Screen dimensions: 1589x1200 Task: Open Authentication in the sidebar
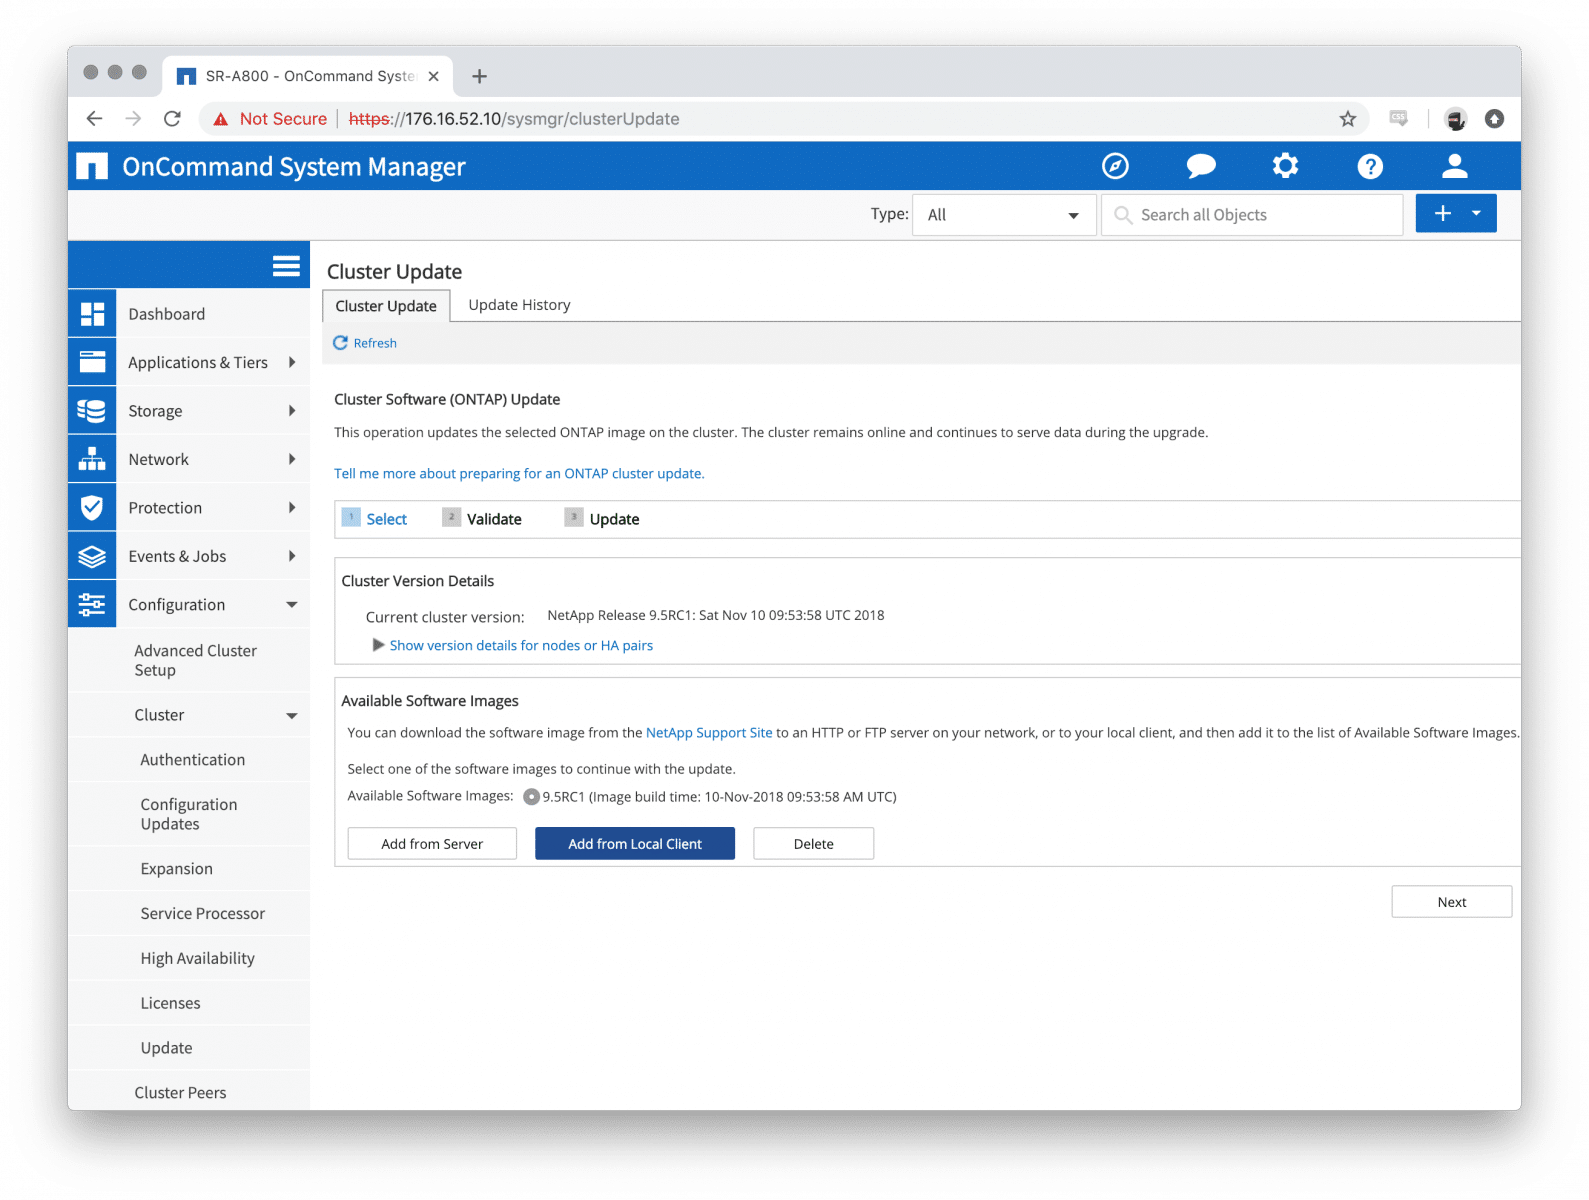(192, 760)
